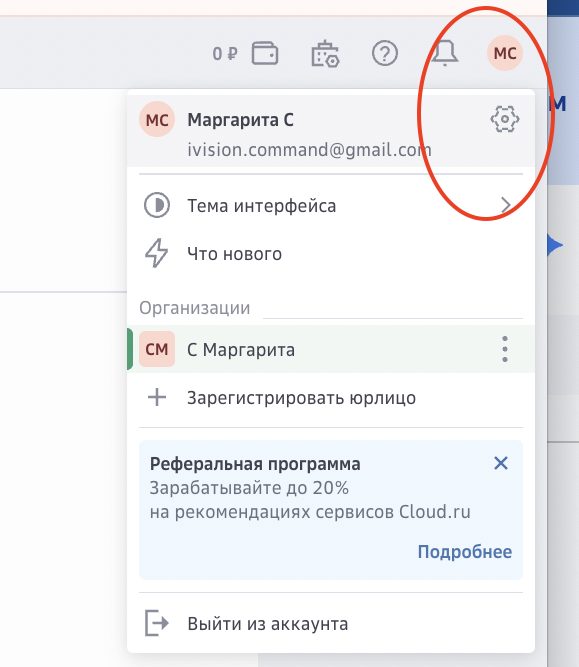Open three-dot menu for С Маргарита
Viewport: 579px width, 667px height.
(x=505, y=349)
